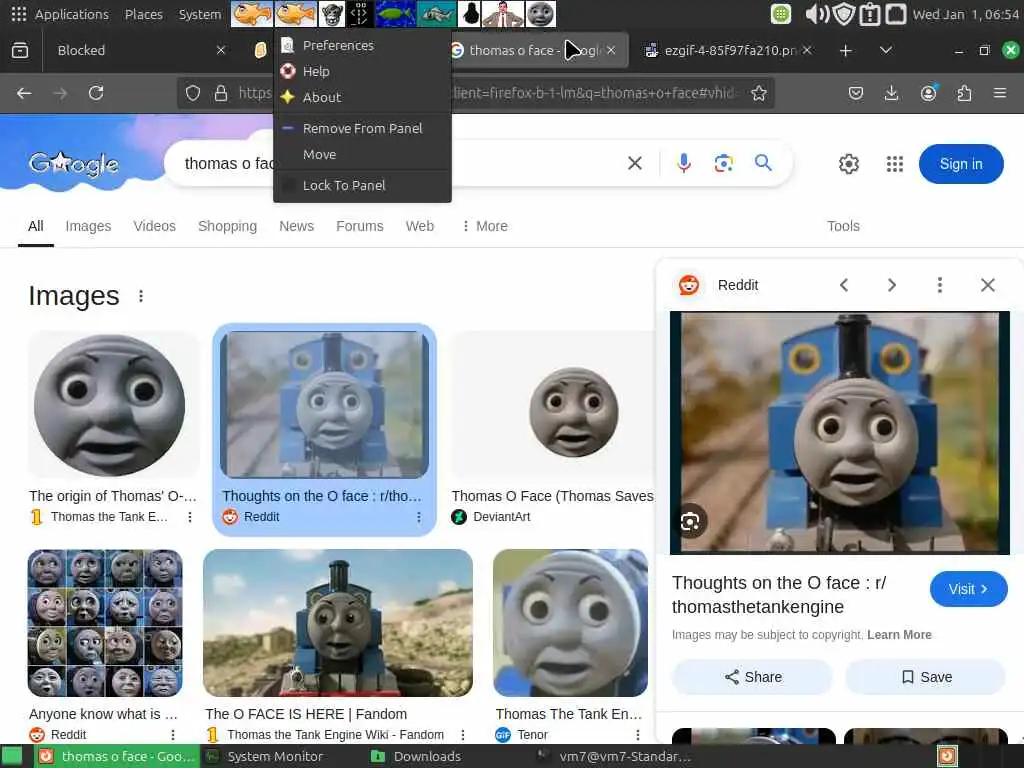Open the Tools search options link
The height and width of the screenshot is (768, 1024).
(843, 226)
